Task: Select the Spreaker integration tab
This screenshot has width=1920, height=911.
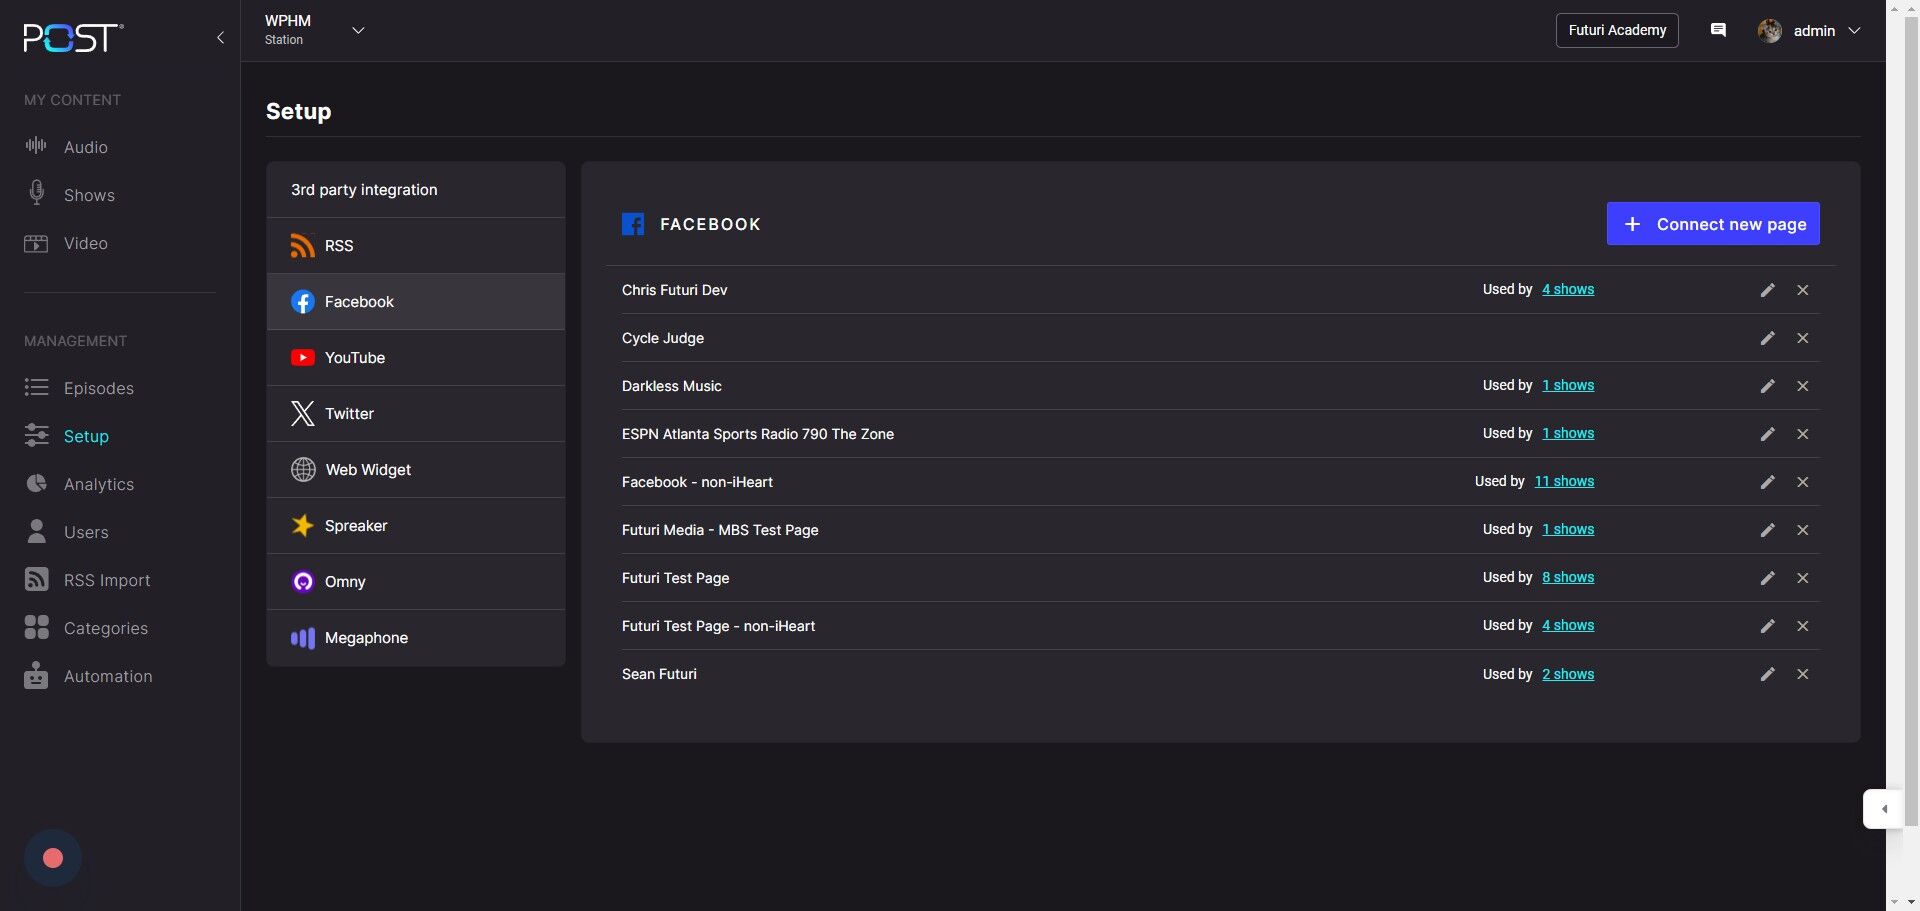Action: pyautogui.click(x=416, y=526)
